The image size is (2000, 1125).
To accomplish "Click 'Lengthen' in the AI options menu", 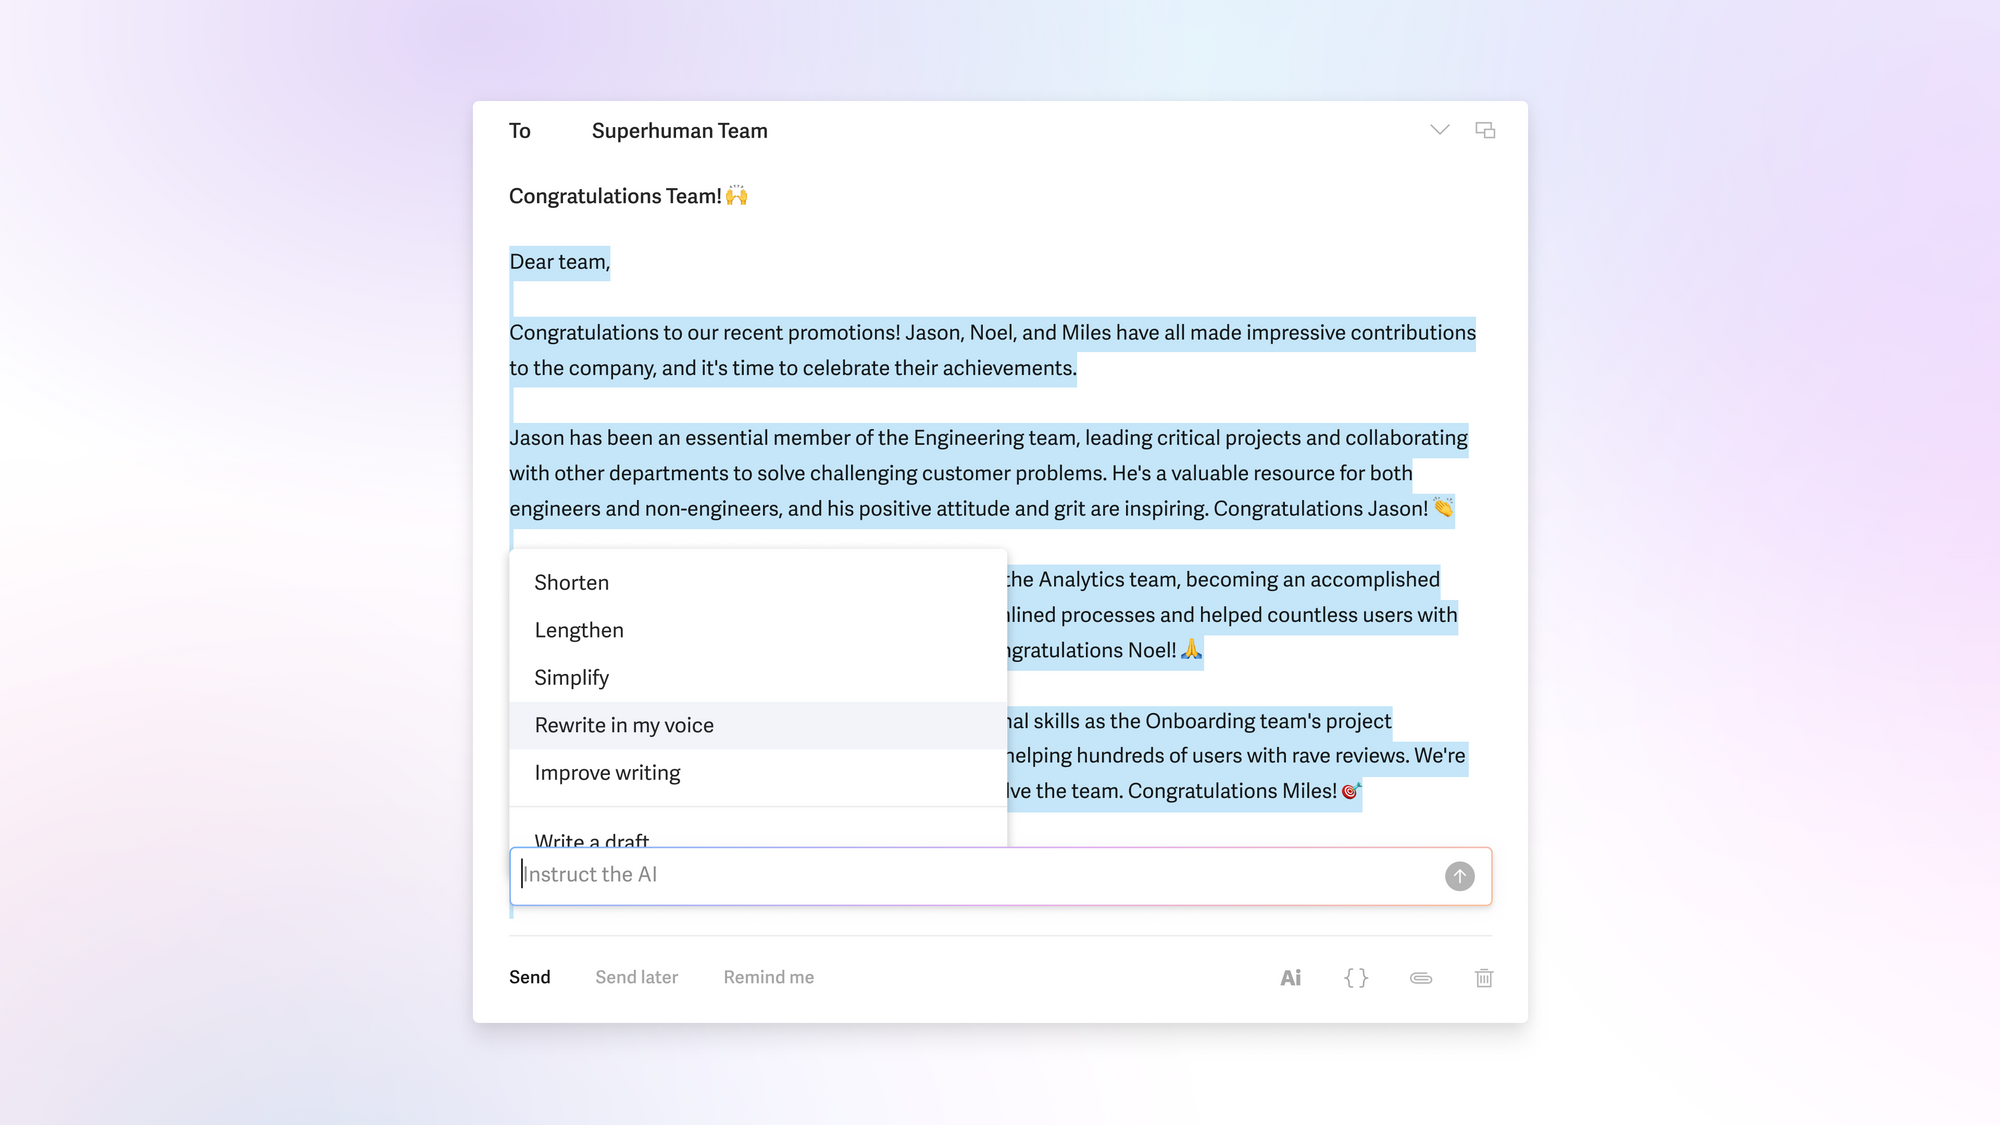I will [578, 629].
